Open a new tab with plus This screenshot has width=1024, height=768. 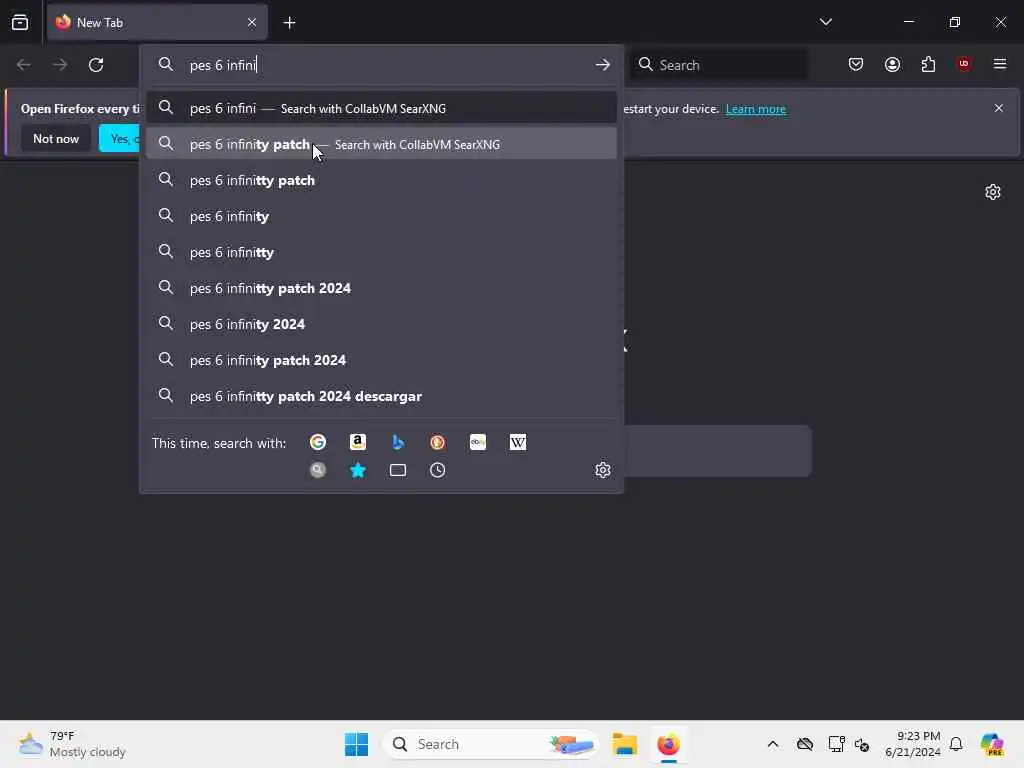pyautogui.click(x=289, y=23)
